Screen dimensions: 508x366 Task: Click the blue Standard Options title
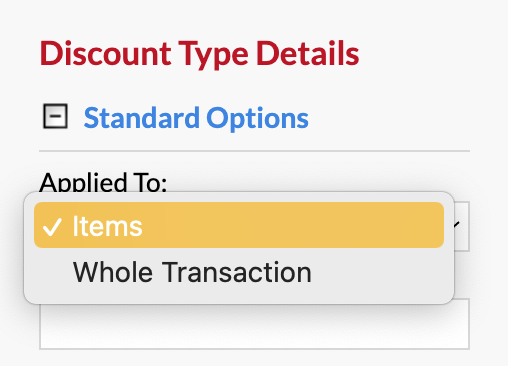pyautogui.click(x=196, y=118)
